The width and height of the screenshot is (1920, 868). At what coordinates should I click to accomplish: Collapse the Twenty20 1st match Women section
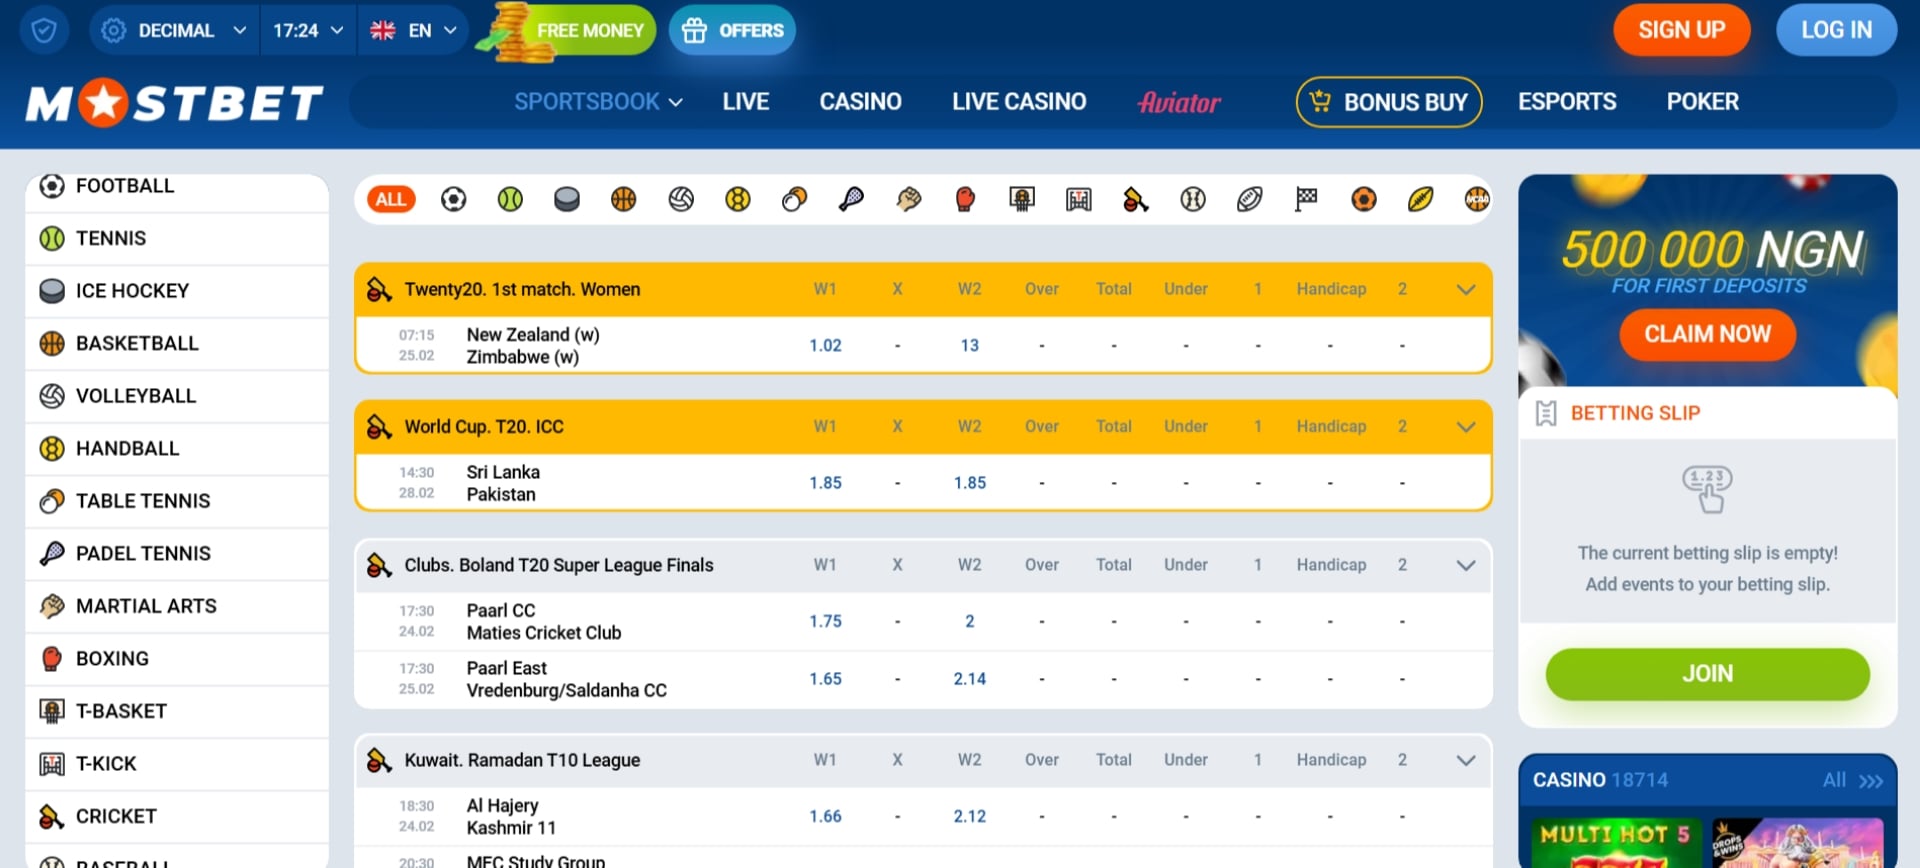pyautogui.click(x=1466, y=290)
